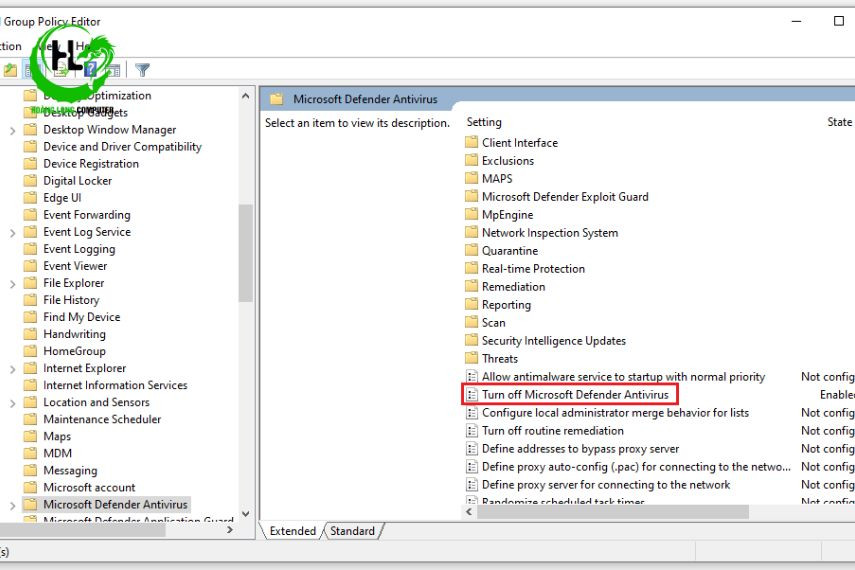
Task: Select Event Forwarding in the tree
Action: (87, 214)
